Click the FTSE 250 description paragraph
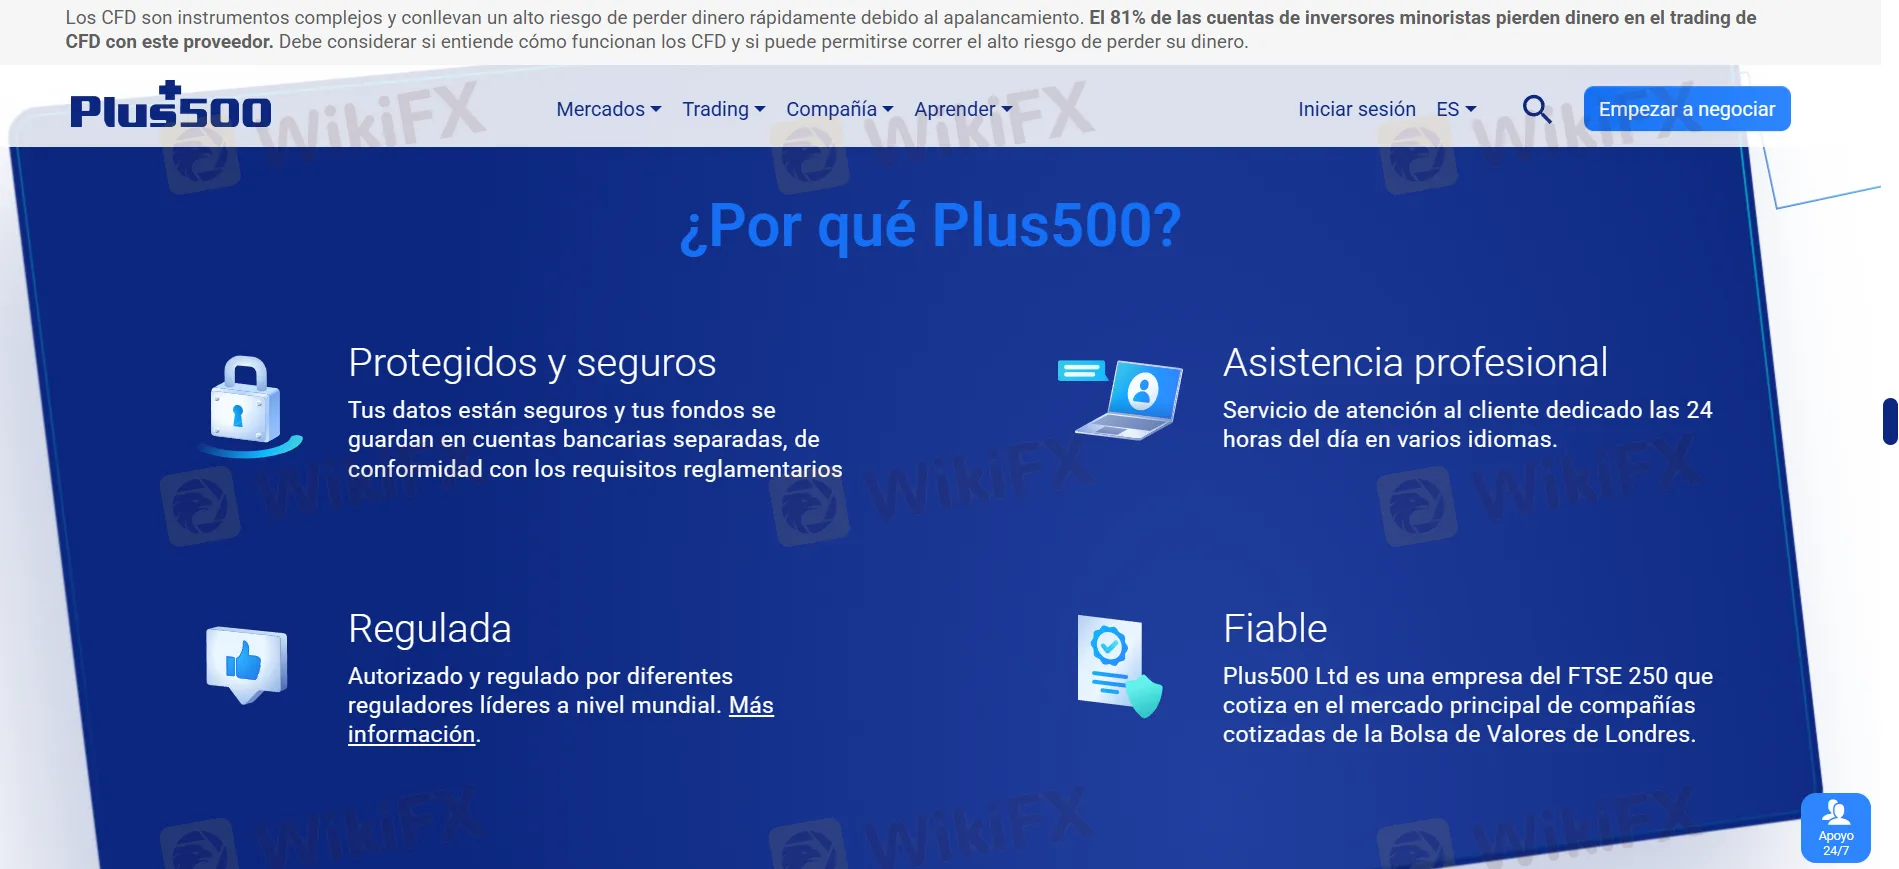 coord(1468,705)
